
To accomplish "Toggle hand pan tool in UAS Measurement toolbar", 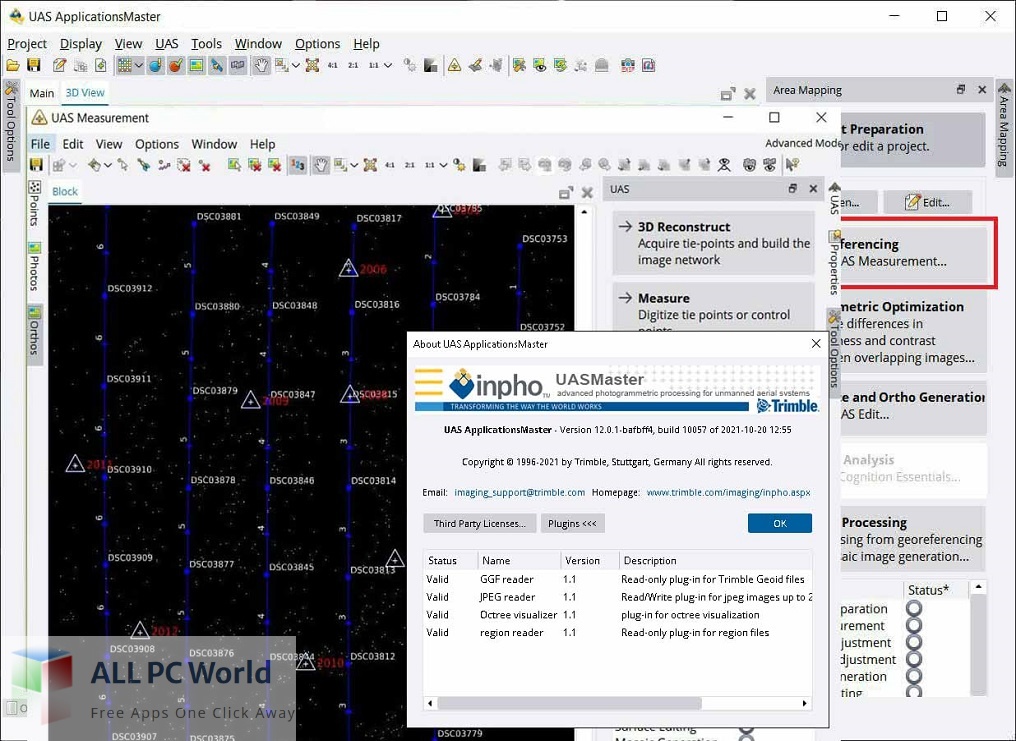I will (x=321, y=165).
